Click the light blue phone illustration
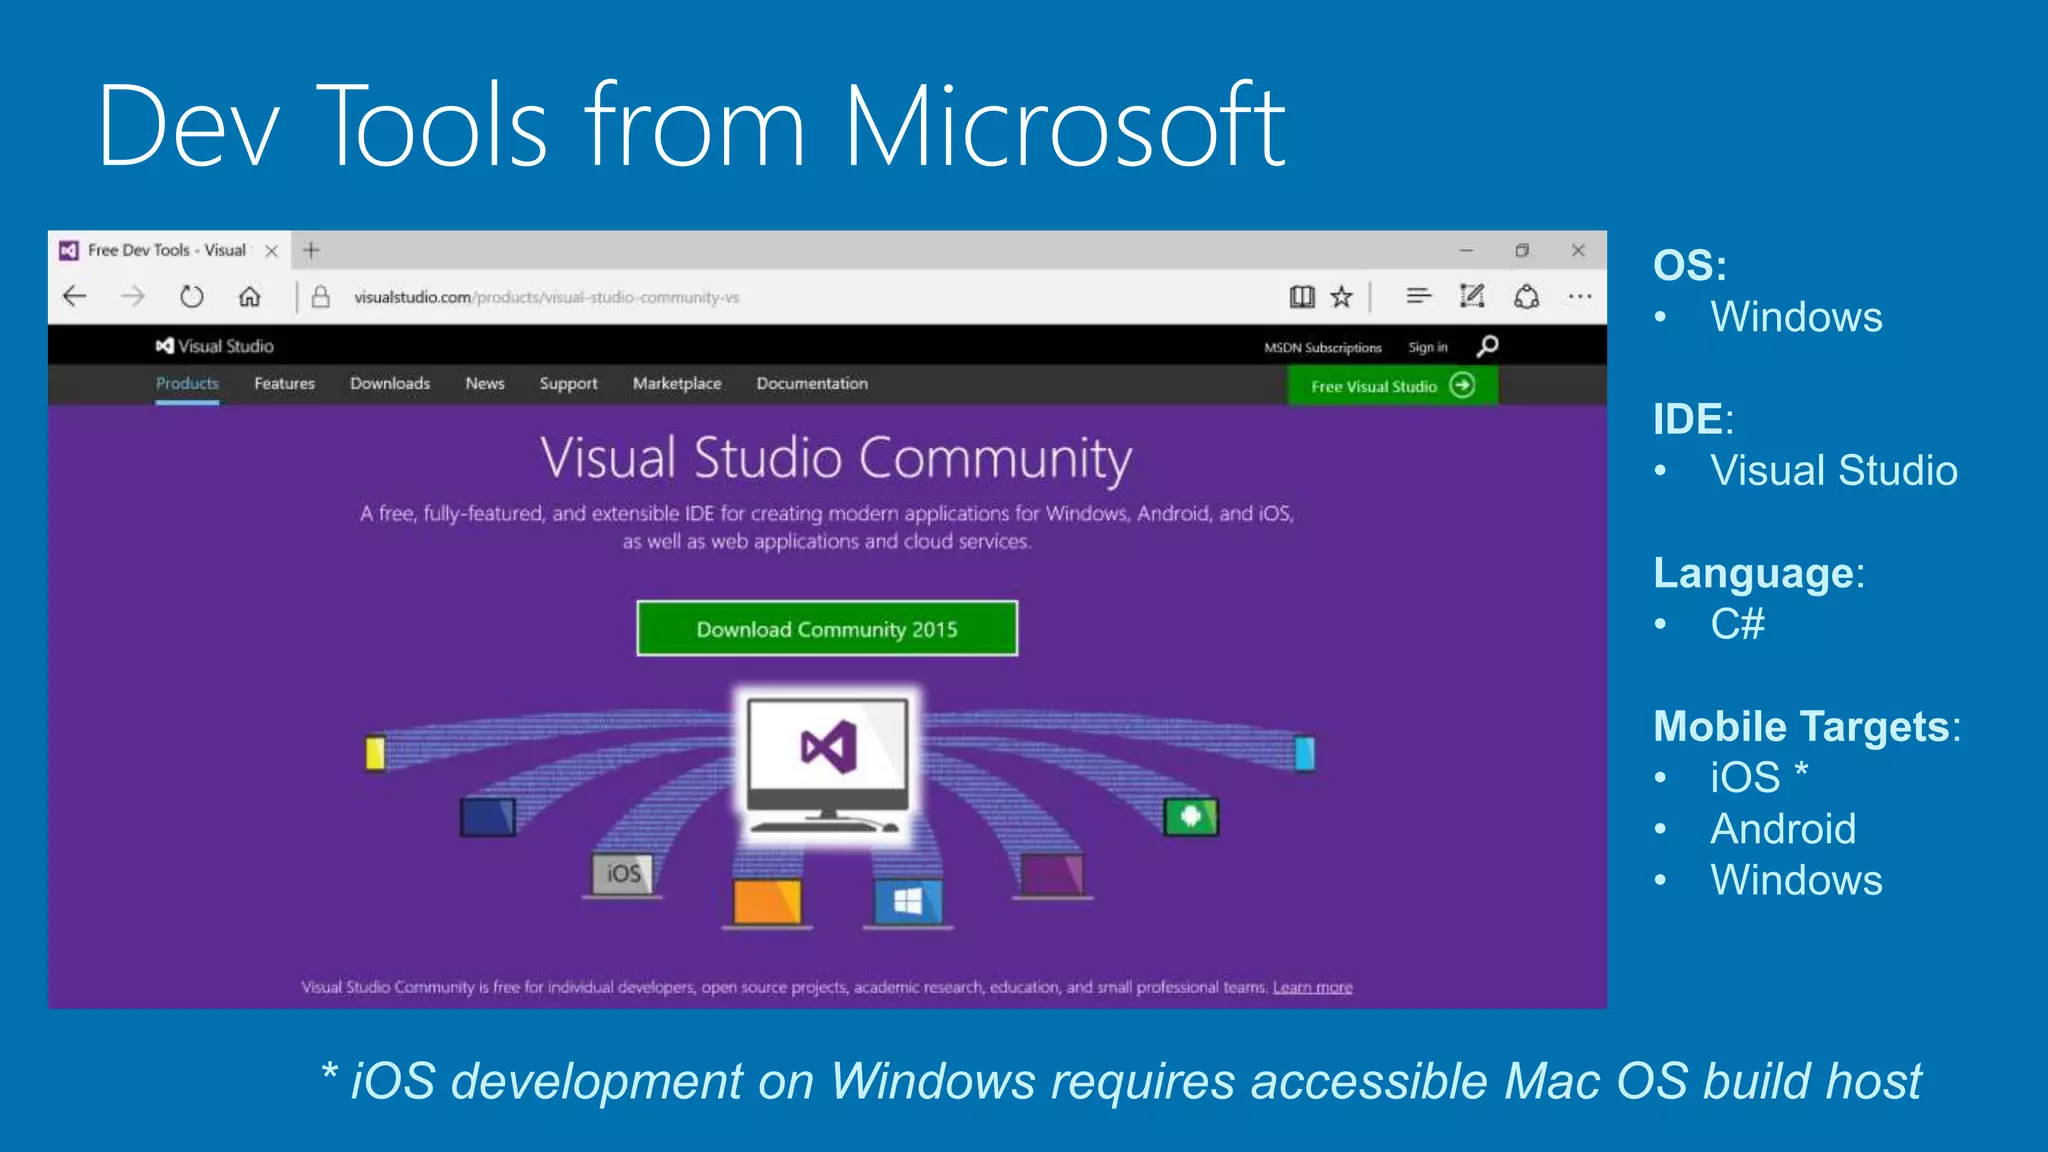 point(1305,753)
